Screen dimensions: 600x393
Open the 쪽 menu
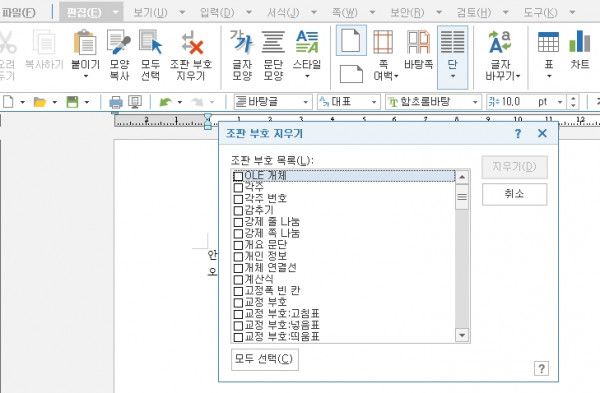[344, 13]
